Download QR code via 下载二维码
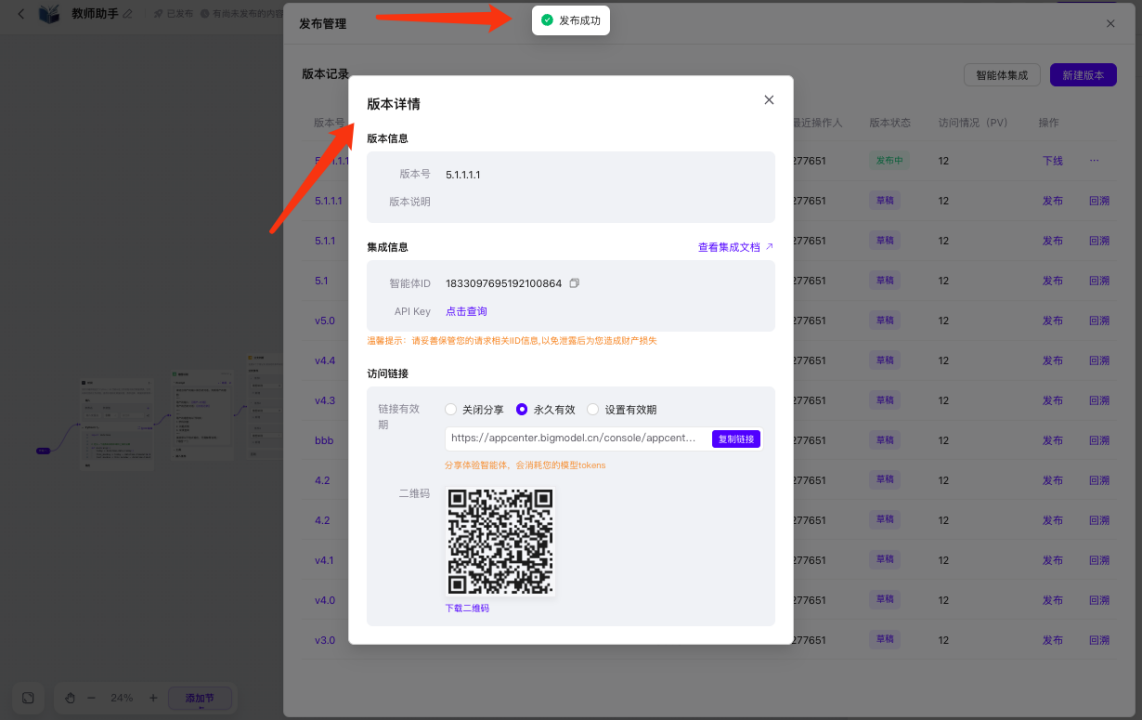 pyautogui.click(x=467, y=609)
